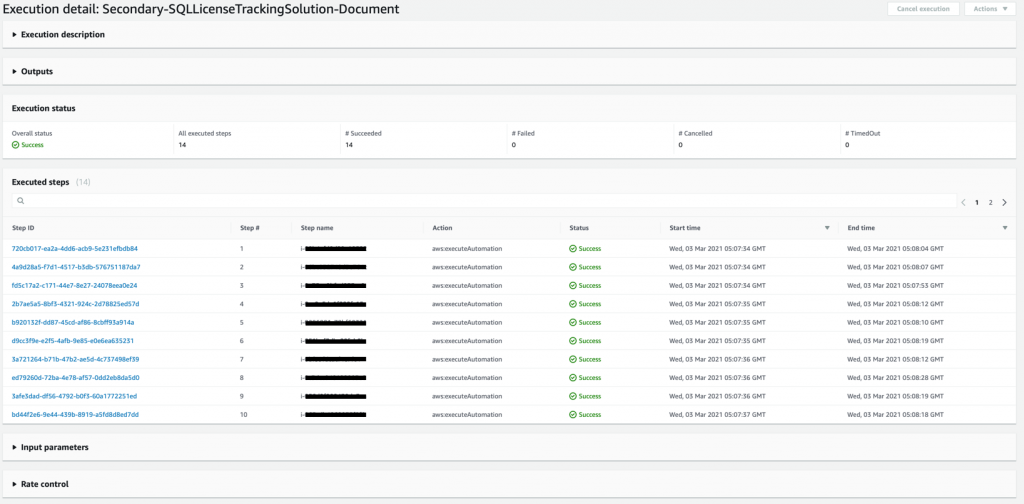
Task: Expand the Outputs section
Action: [x=33, y=71]
